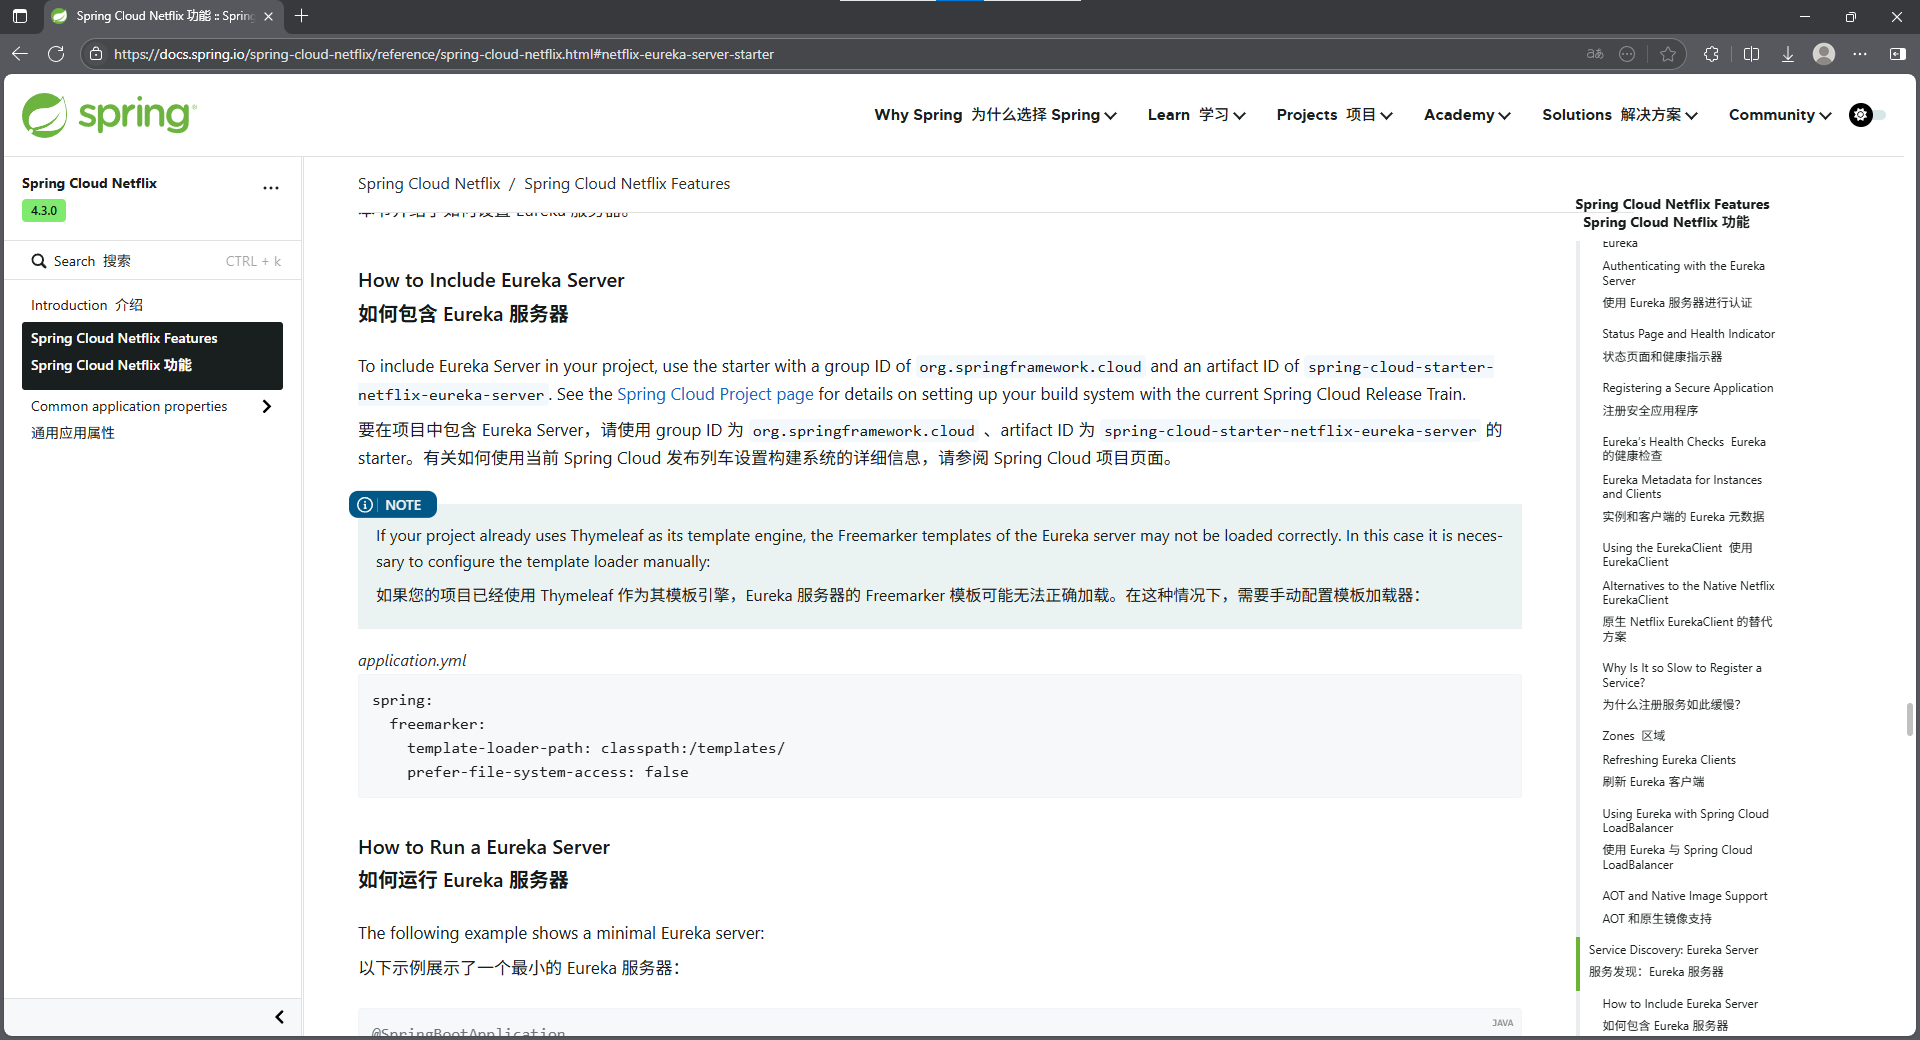Screen dimensions: 1920x1040
Task: Open browser extensions menu
Action: click(1711, 54)
